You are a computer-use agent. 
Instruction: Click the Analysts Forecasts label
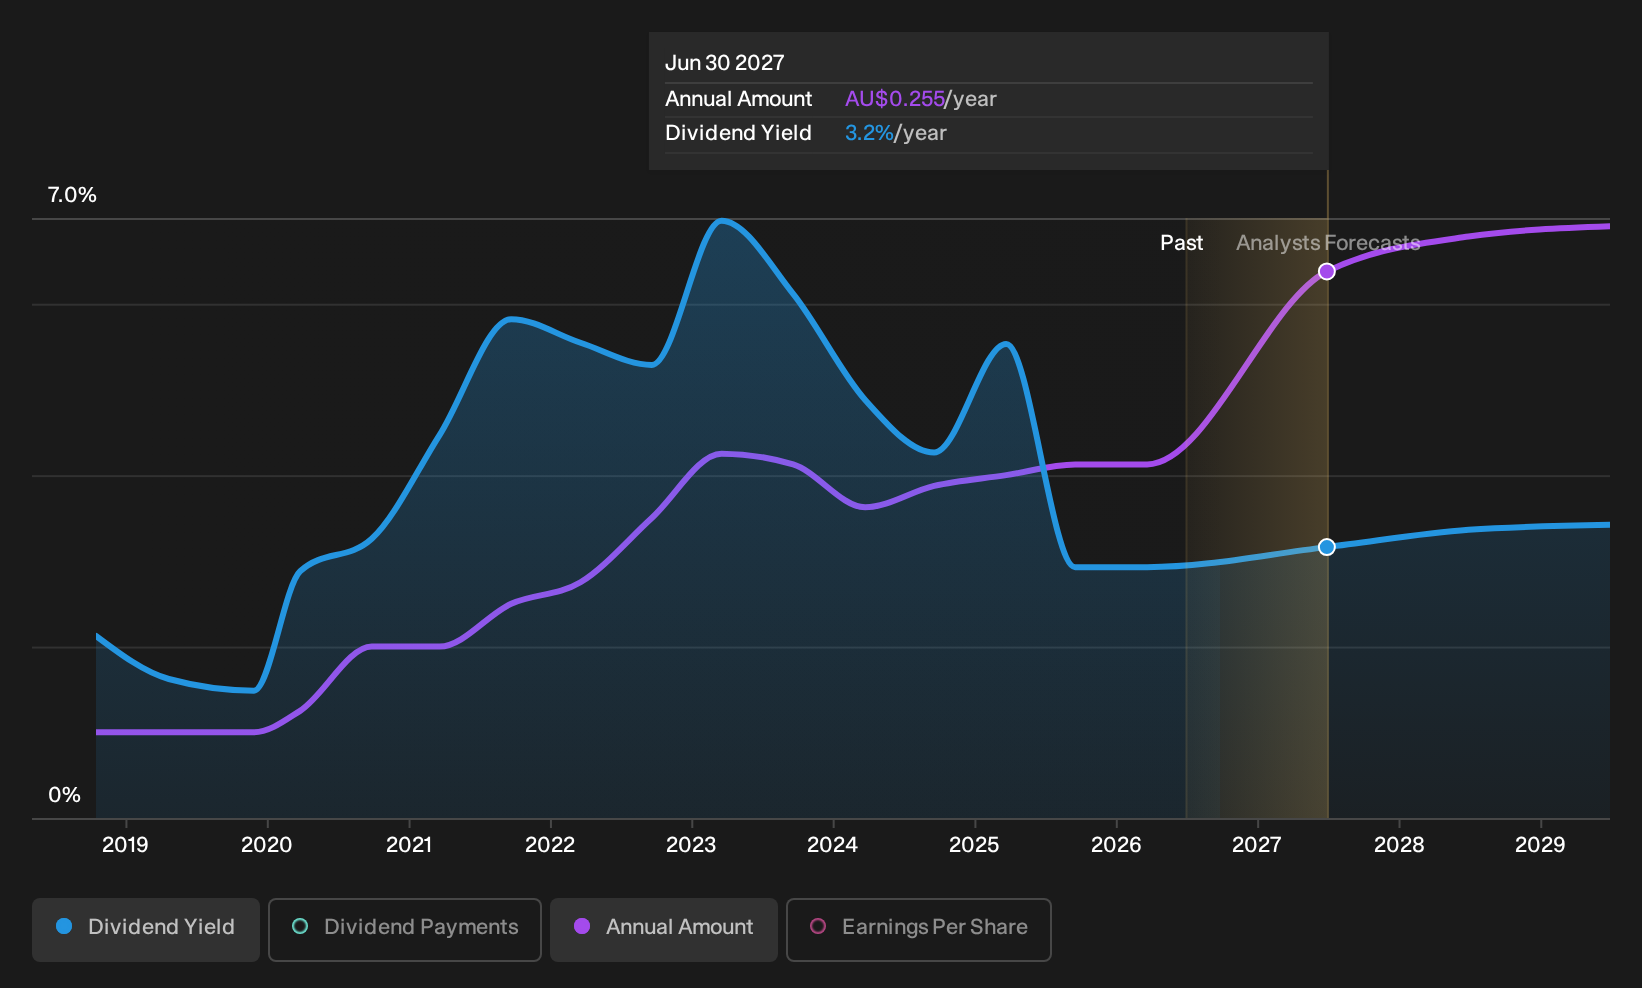(x=1328, y=243)
